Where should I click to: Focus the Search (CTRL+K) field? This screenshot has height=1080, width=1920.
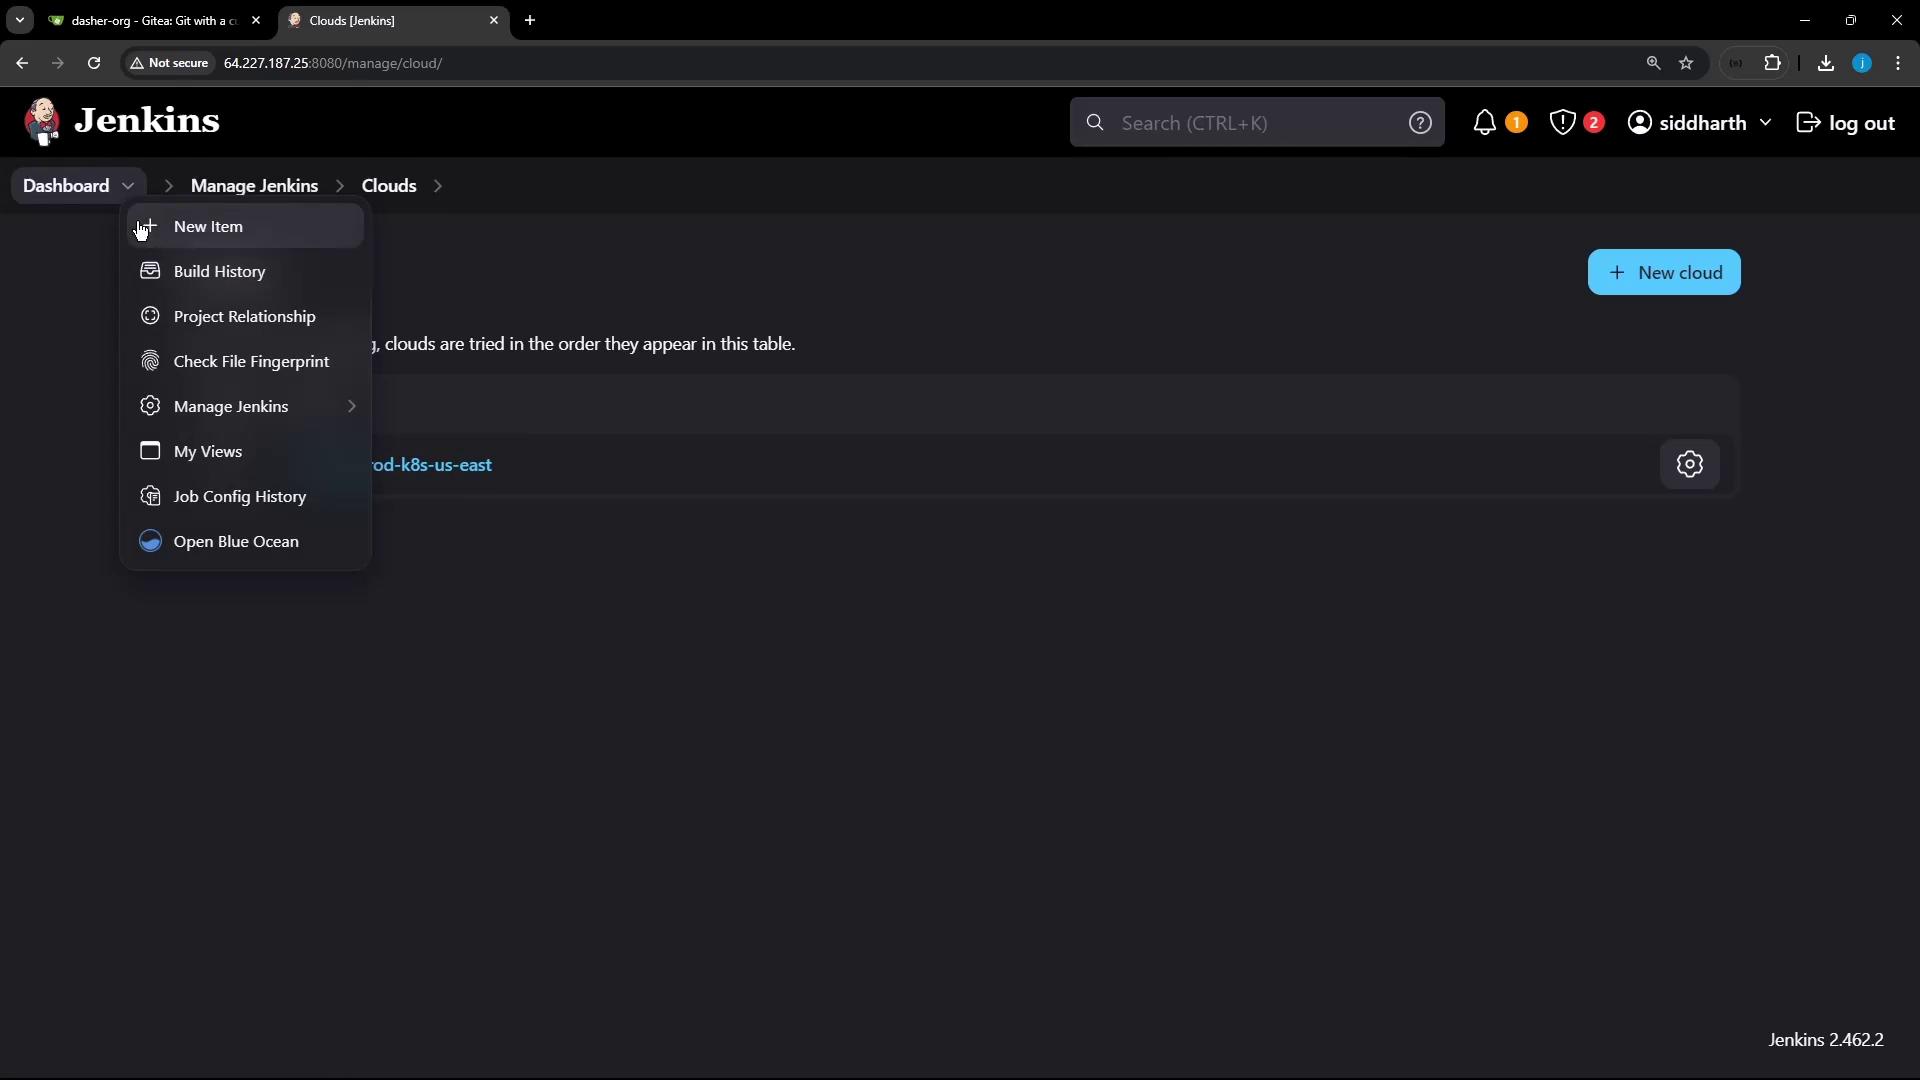(x=1250, y=123)
